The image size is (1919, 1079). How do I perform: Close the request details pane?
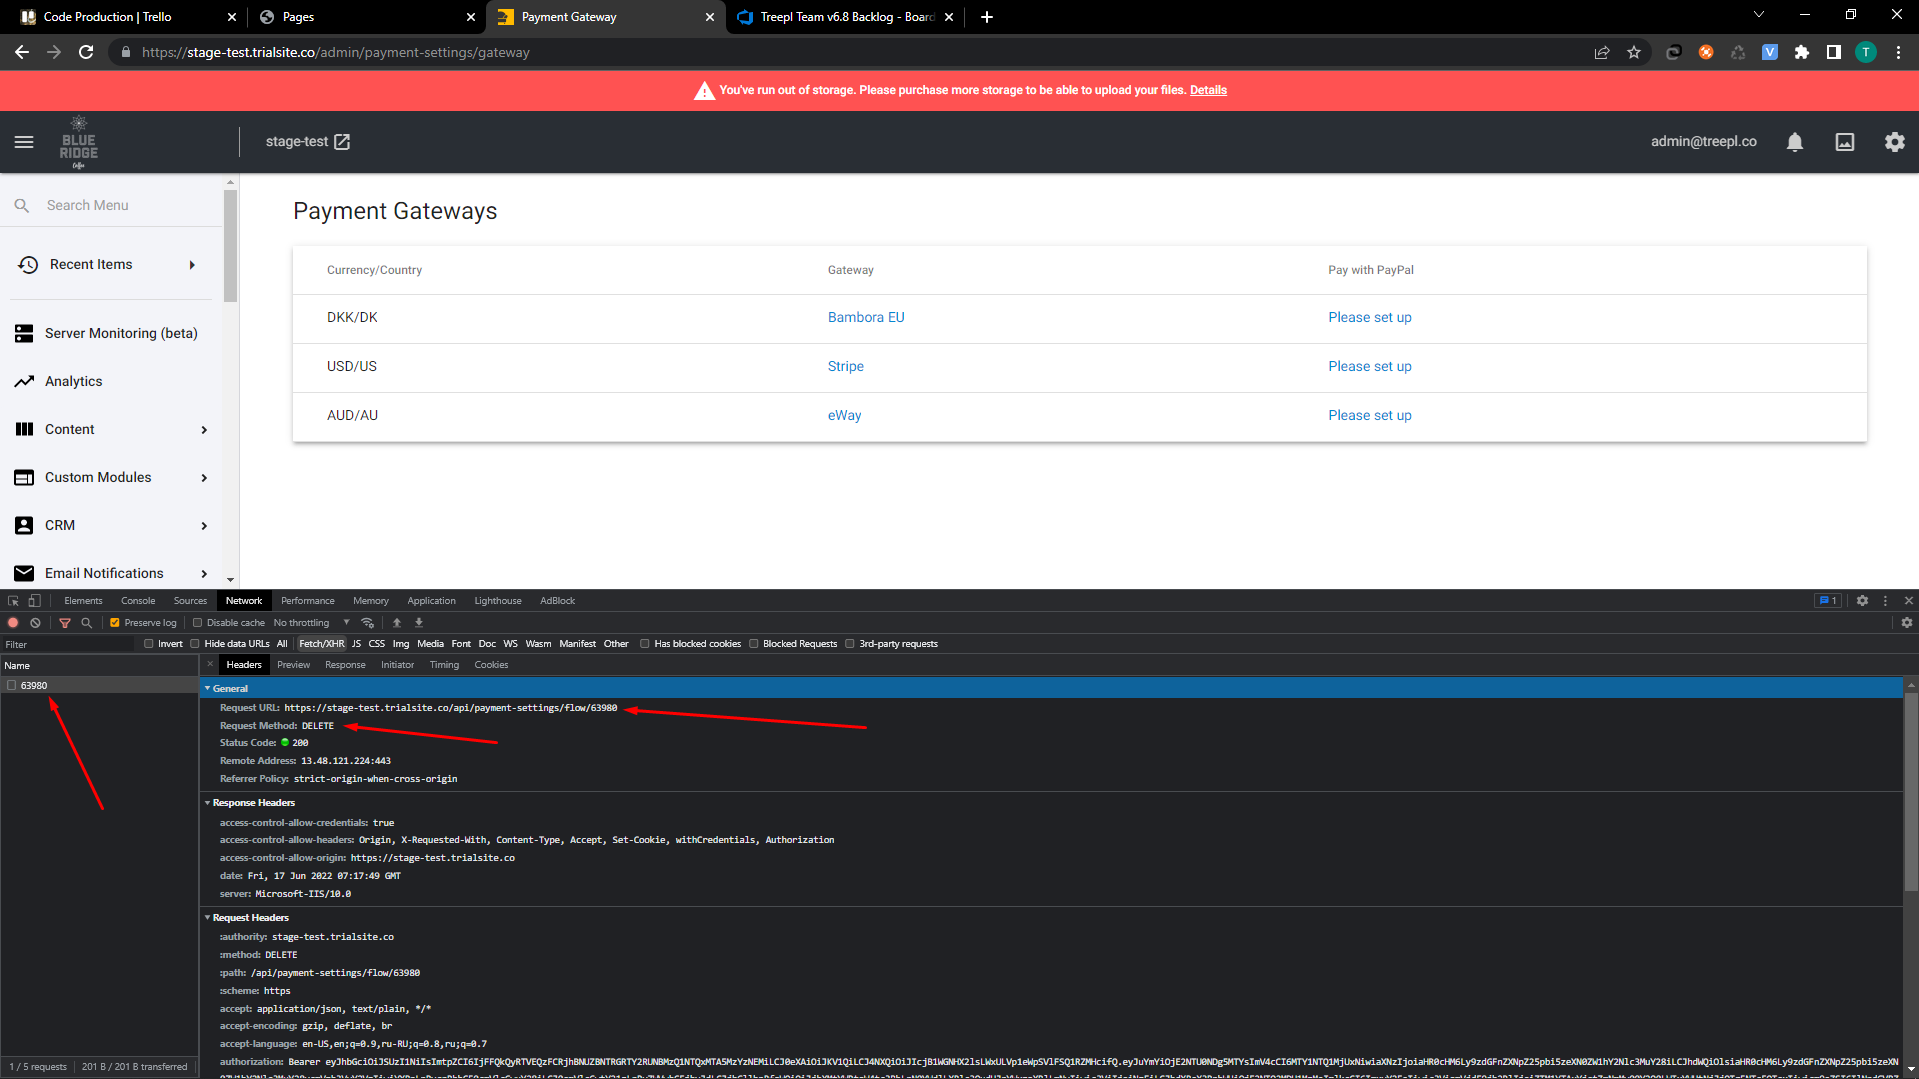(x=211, y=665)
